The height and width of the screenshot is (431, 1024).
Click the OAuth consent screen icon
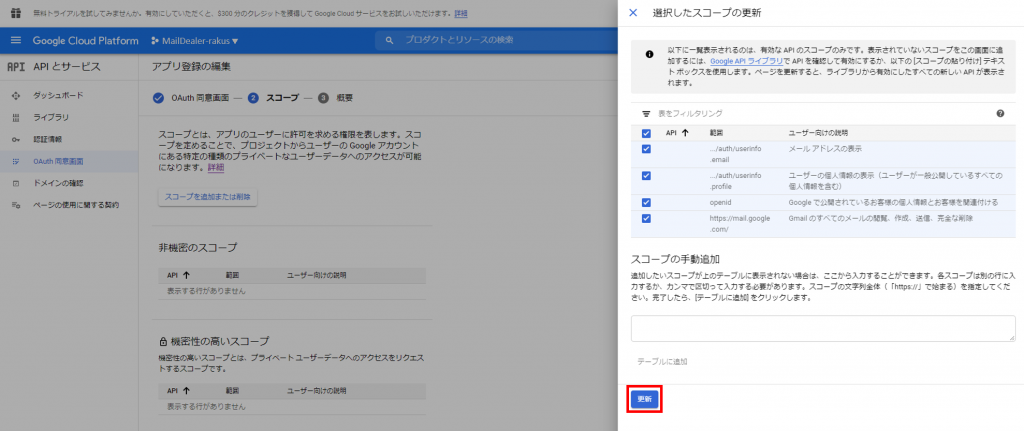point(16,161)
